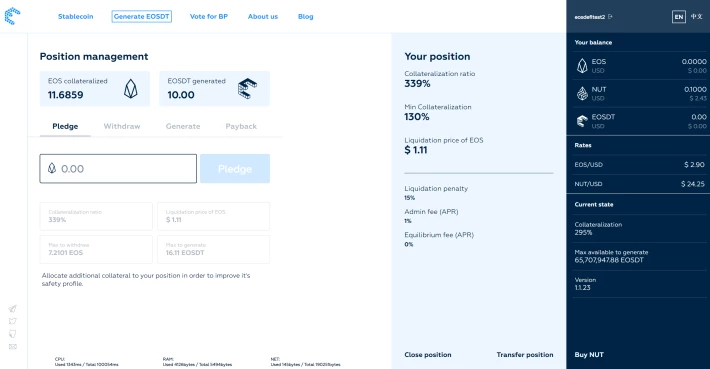Image resolution: width=710 pixels, height=369 pixels.
Task: Switch to the Generate tab
Action: [x=183, y=126]
